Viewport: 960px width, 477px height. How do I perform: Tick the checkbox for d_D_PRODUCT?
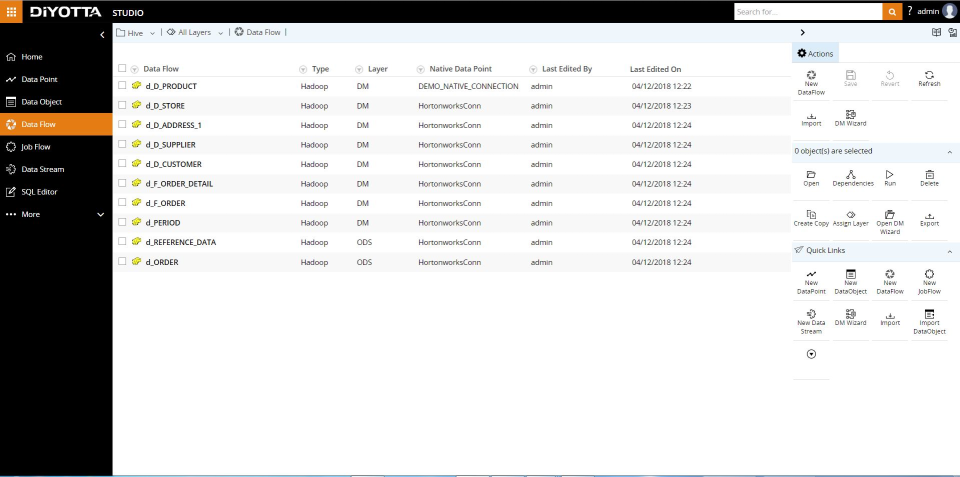[122, 86]
